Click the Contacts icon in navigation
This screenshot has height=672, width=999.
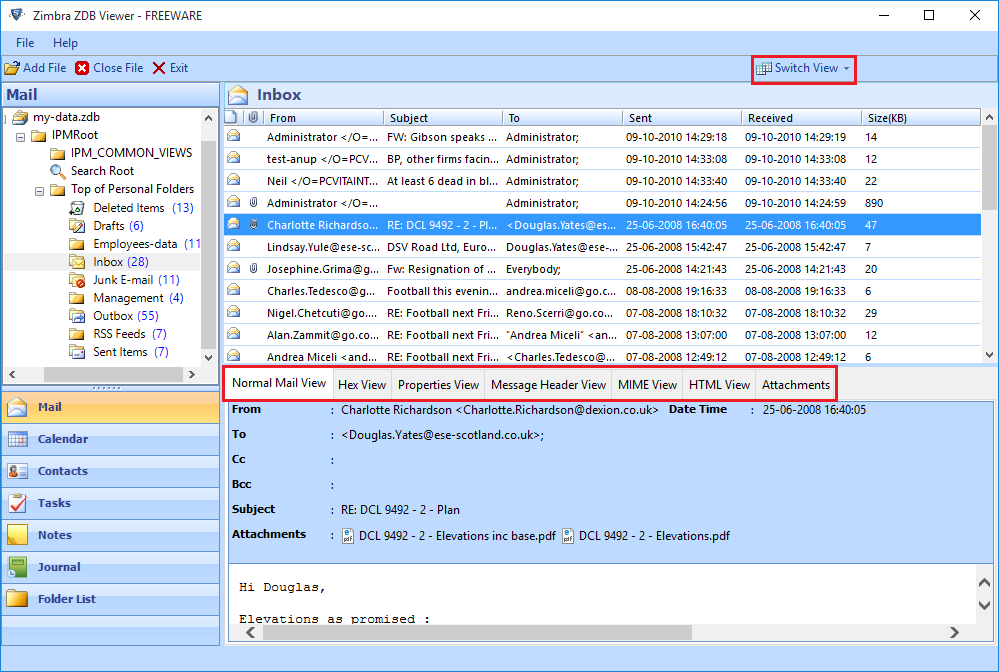pos(18,471)
